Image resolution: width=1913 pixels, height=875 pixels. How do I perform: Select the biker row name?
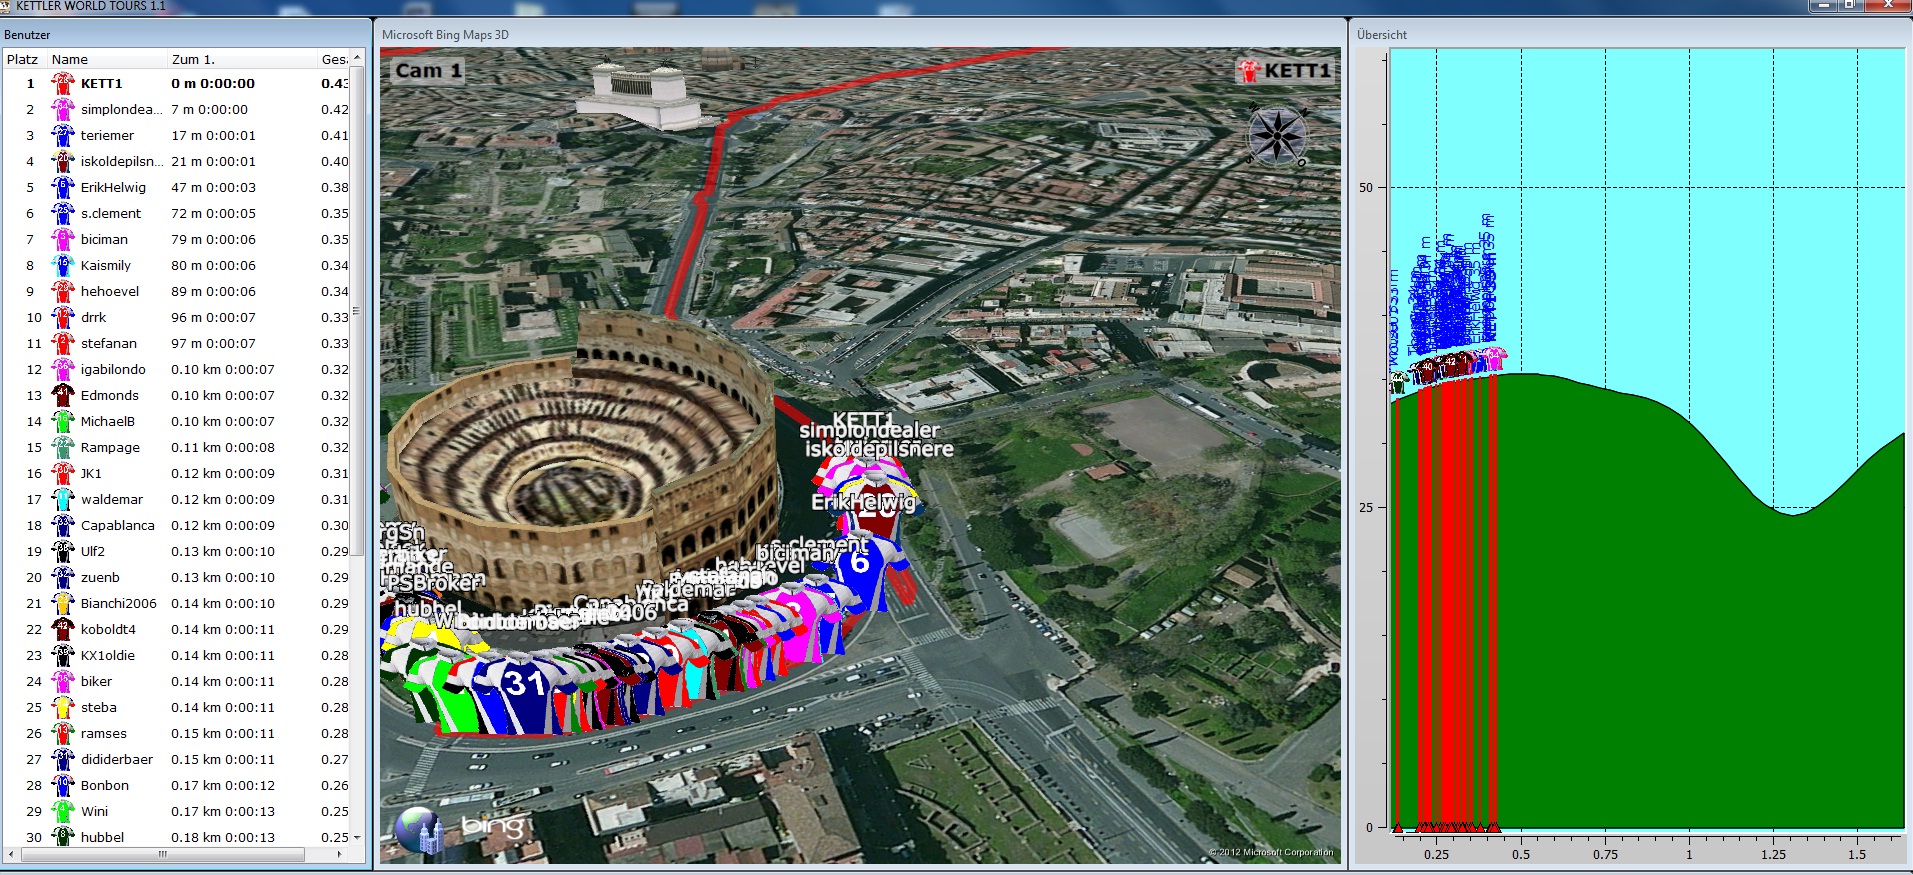point(96,682)
